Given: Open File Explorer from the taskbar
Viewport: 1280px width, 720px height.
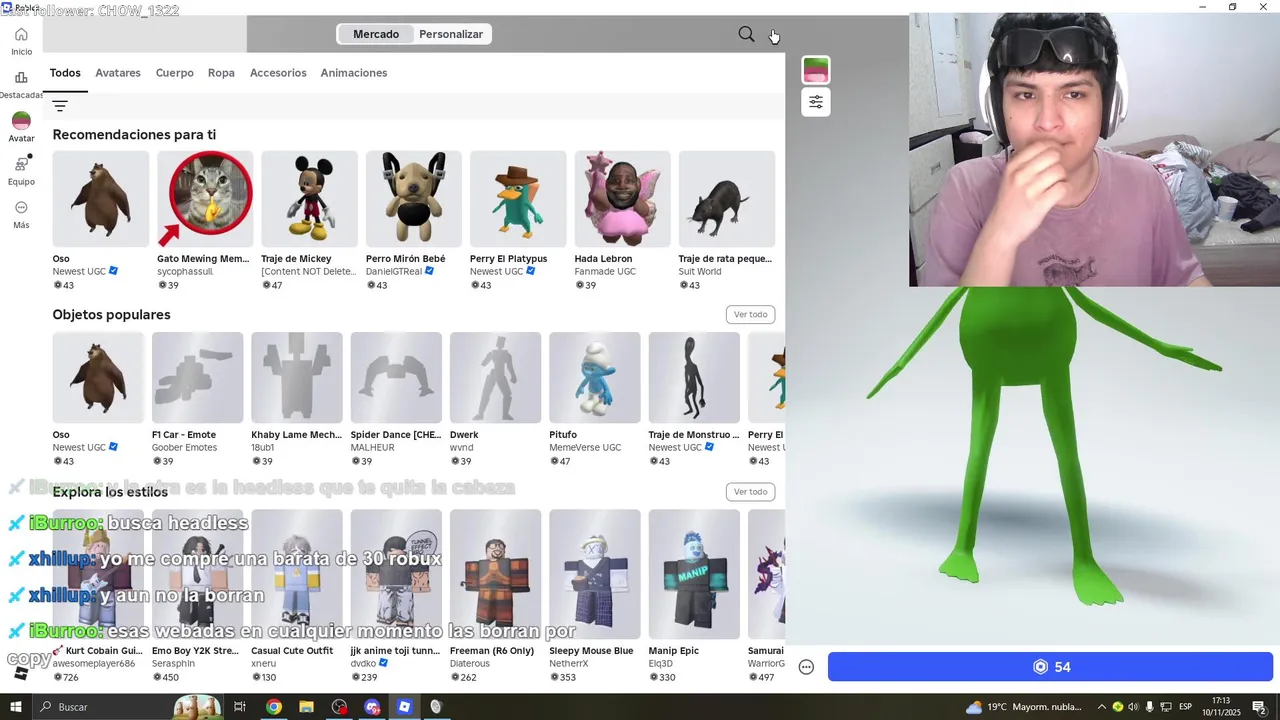Looking at the screenshot, I should 306,707.
